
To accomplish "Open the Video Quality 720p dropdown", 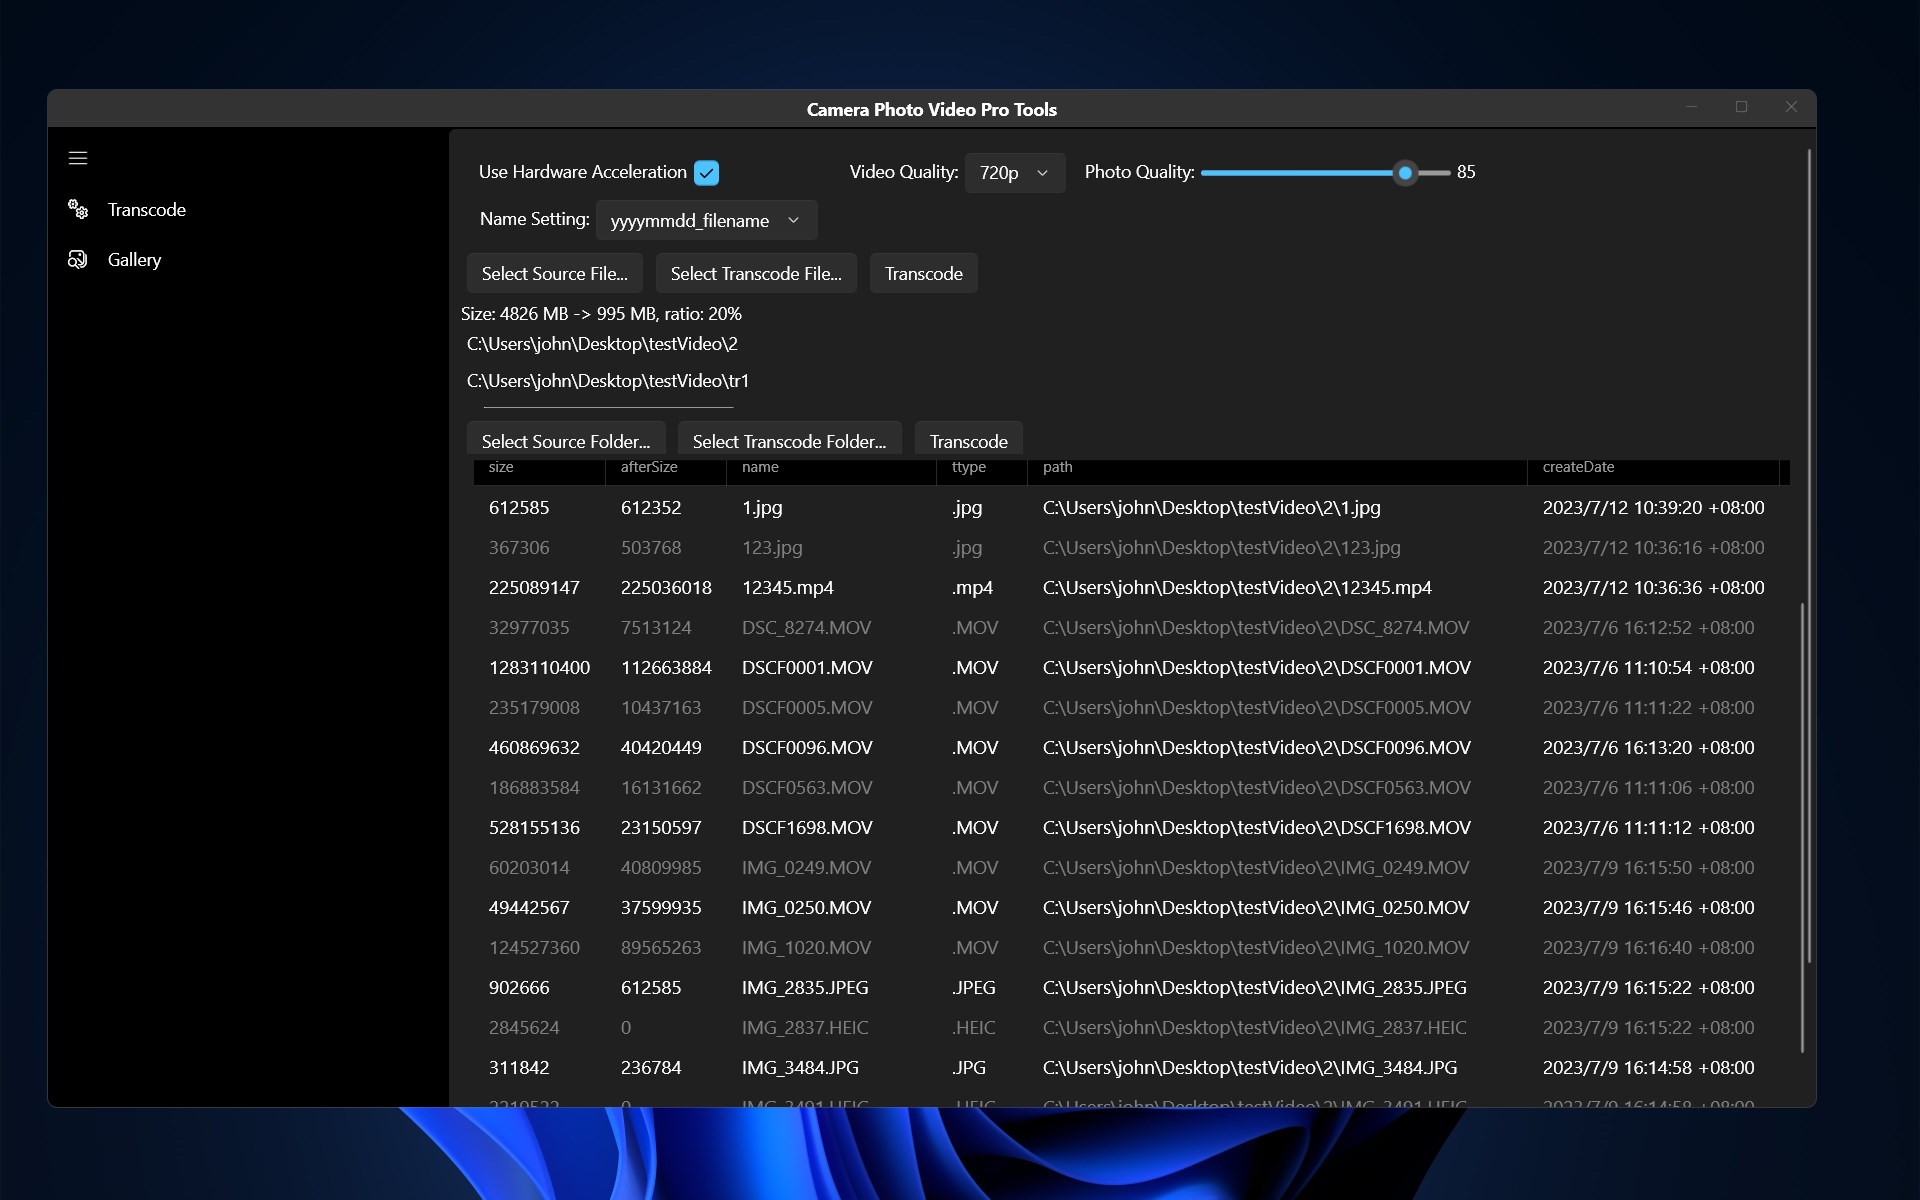I will pos(1014,173).
